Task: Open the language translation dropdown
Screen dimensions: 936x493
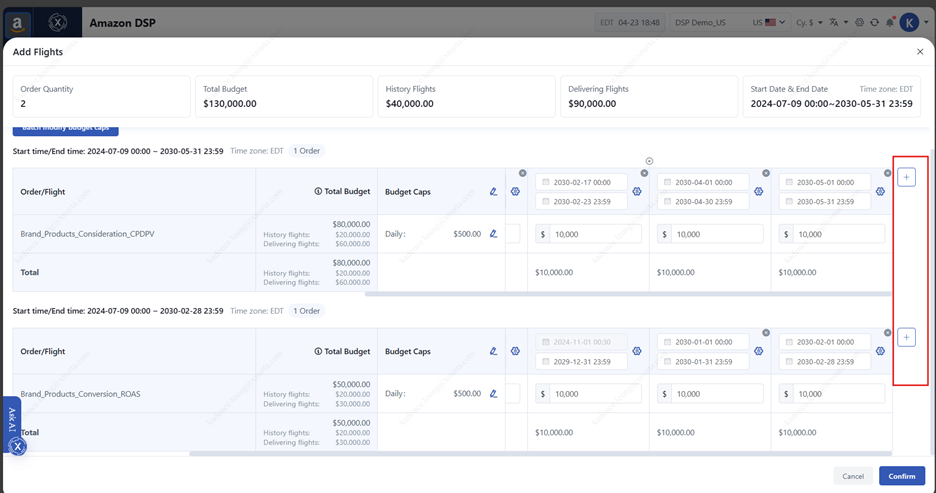Action: [x=838, y=22]
